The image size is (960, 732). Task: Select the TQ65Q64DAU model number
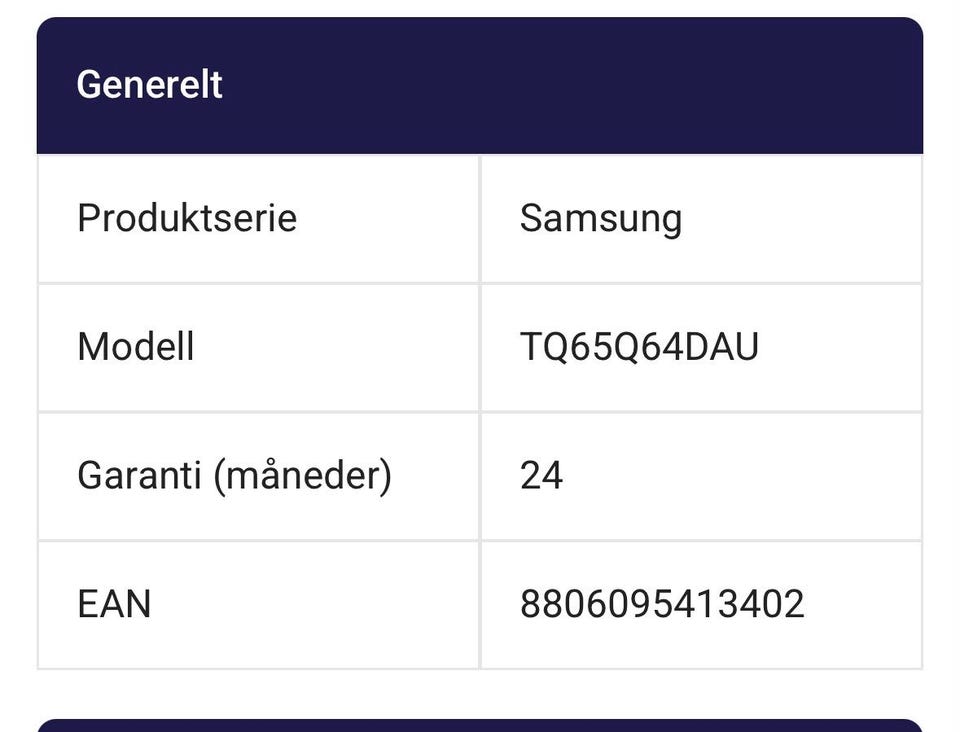click(639, 347)
